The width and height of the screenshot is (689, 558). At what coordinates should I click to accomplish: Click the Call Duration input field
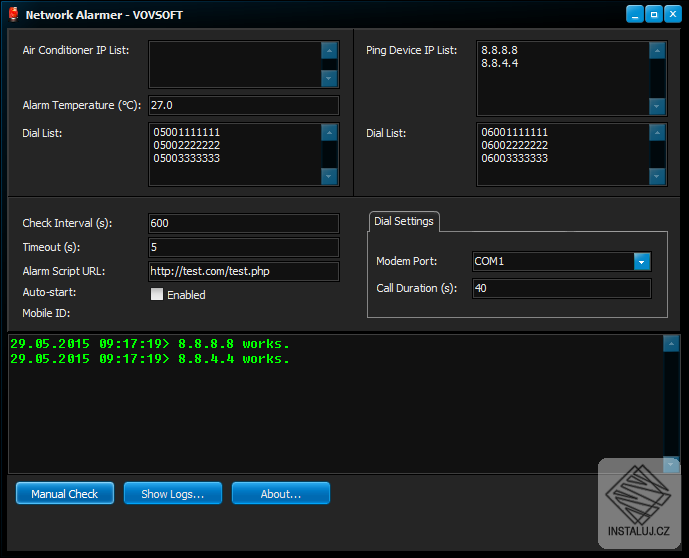pos(561,288)
